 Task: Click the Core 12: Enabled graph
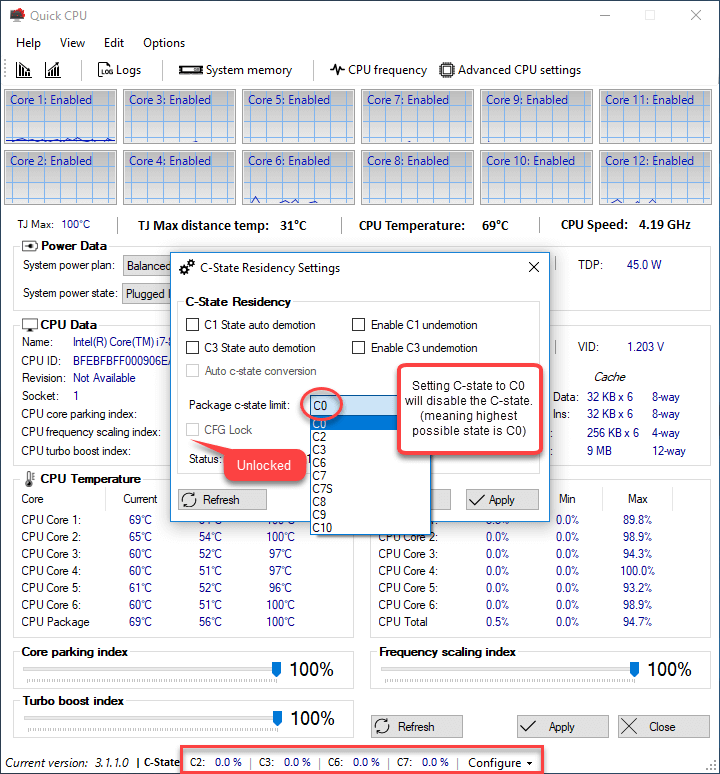pos(655,177)
